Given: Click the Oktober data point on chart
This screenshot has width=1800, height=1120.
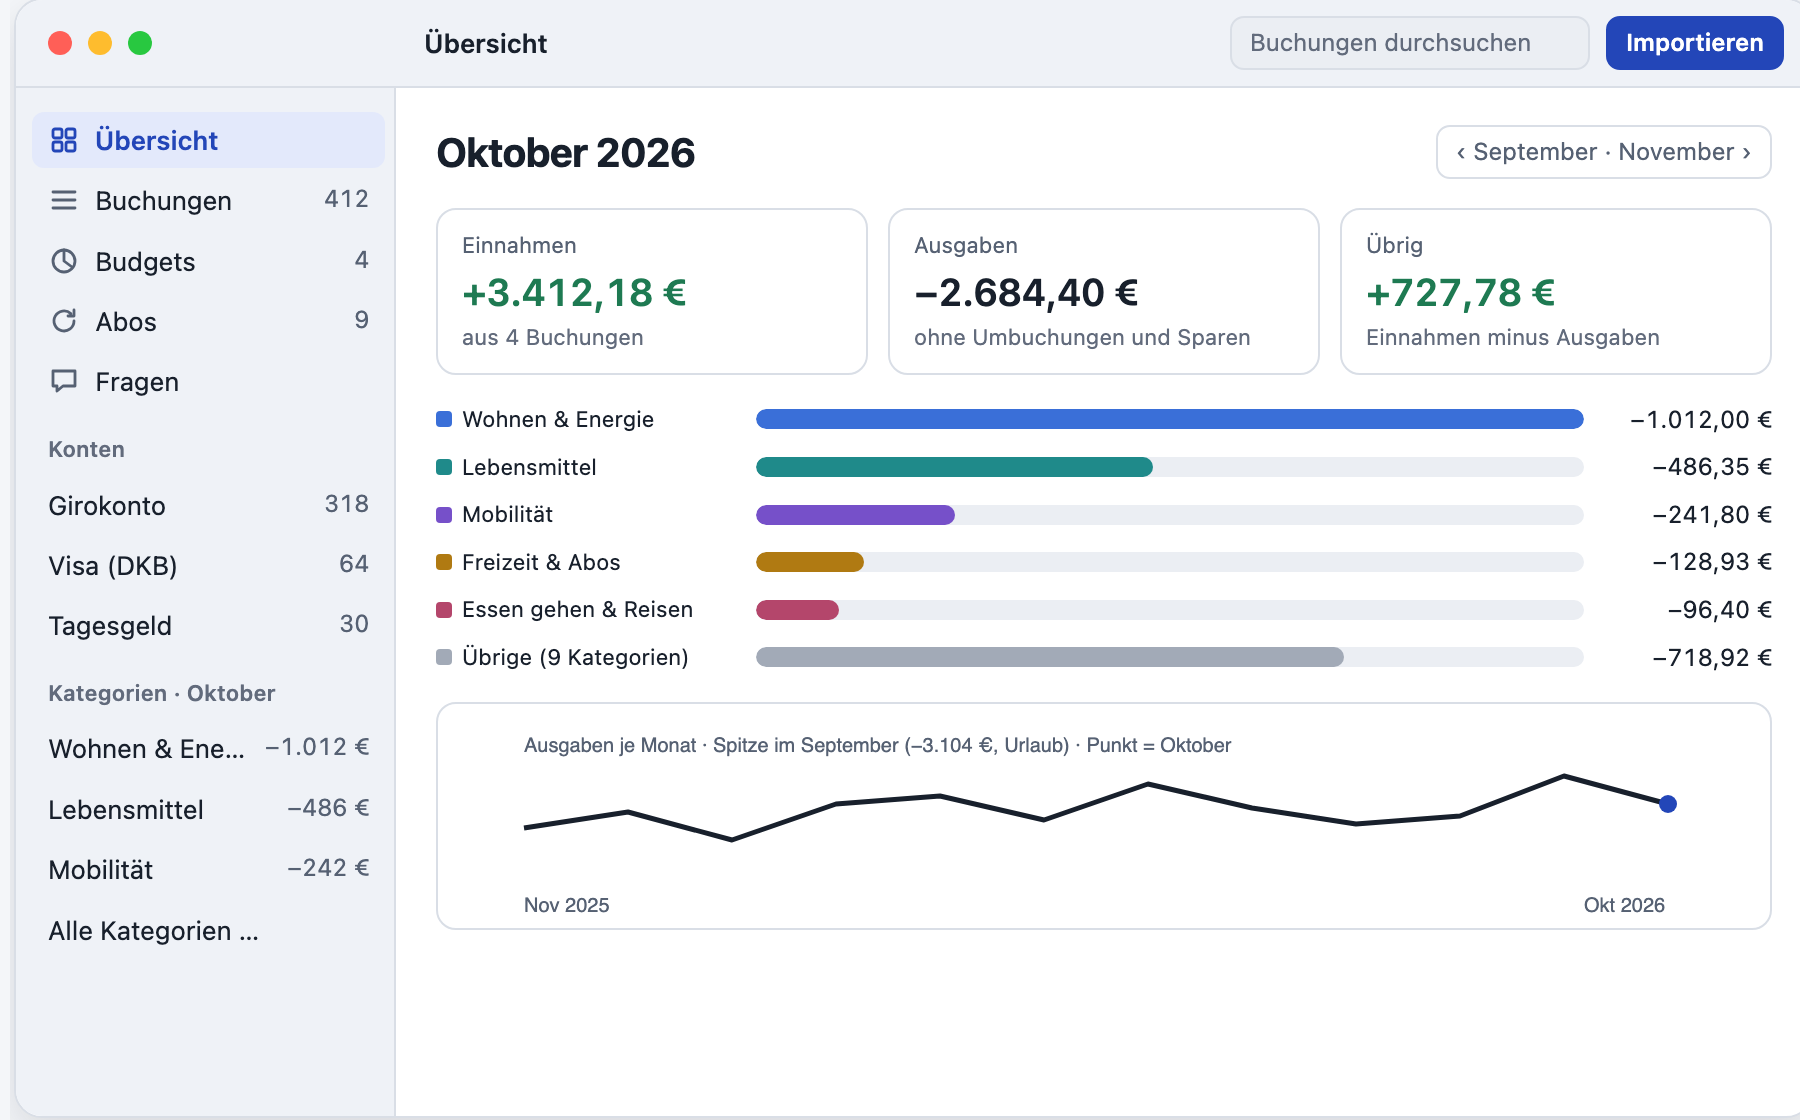Looking at the screenshot, I should pos(1668,804).
